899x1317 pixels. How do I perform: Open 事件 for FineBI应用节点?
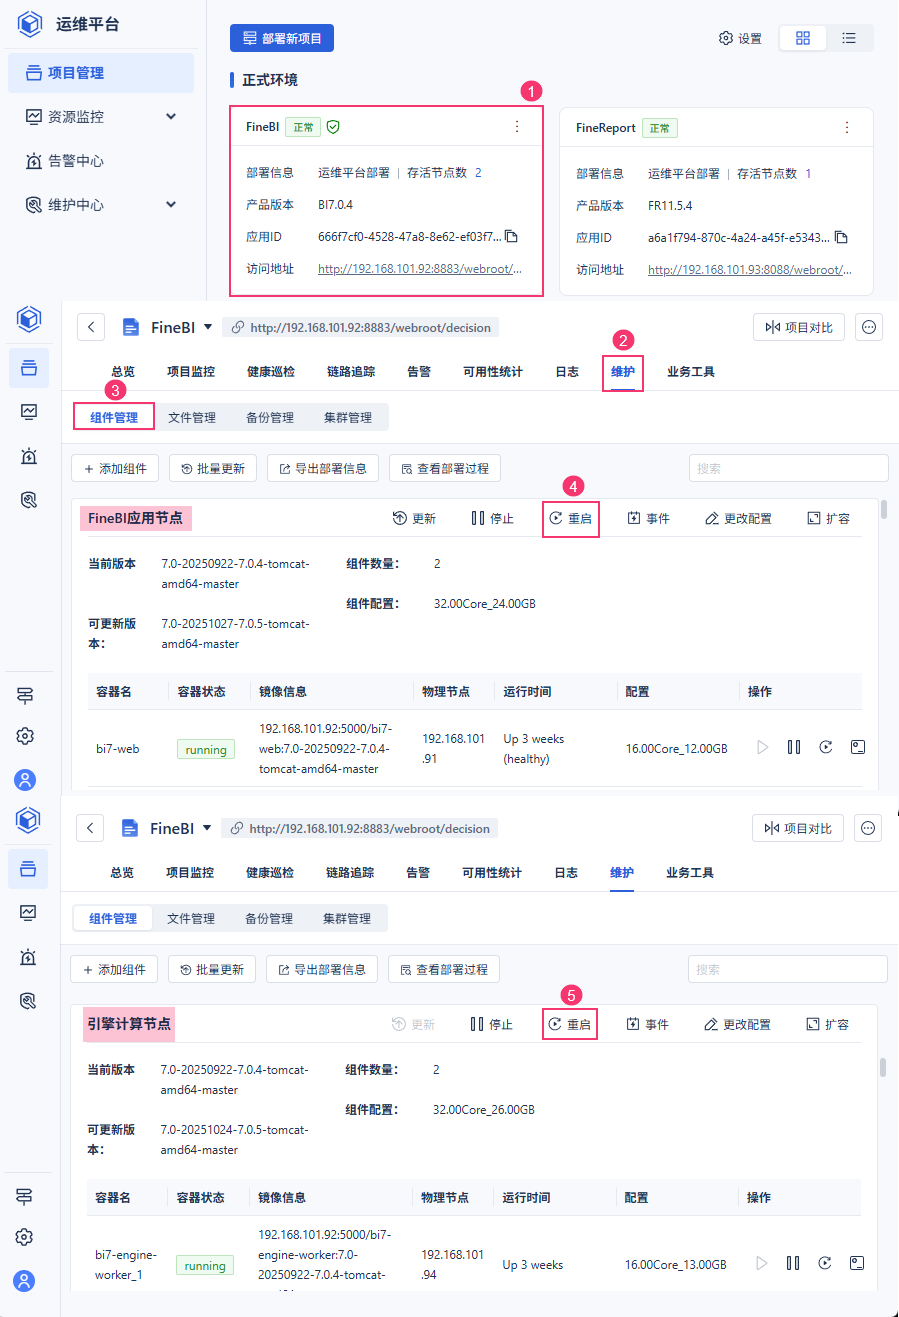coord(649,519)
